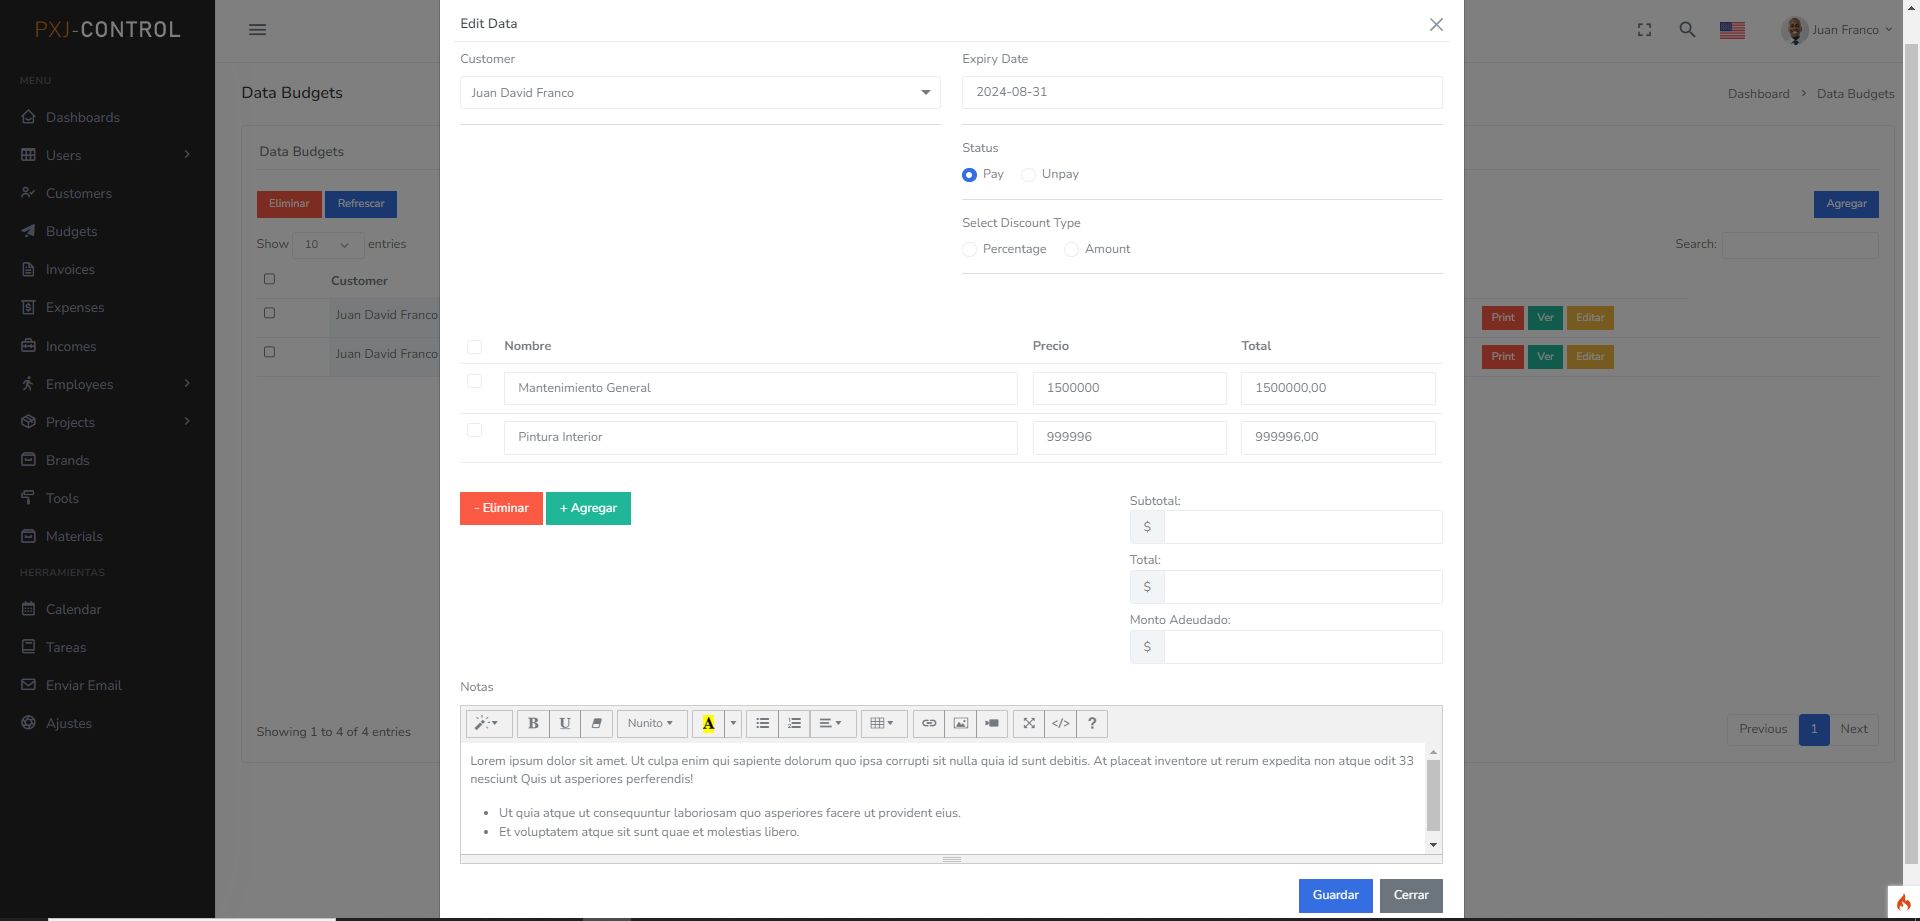Toggle underline in Notas editor

565,724
